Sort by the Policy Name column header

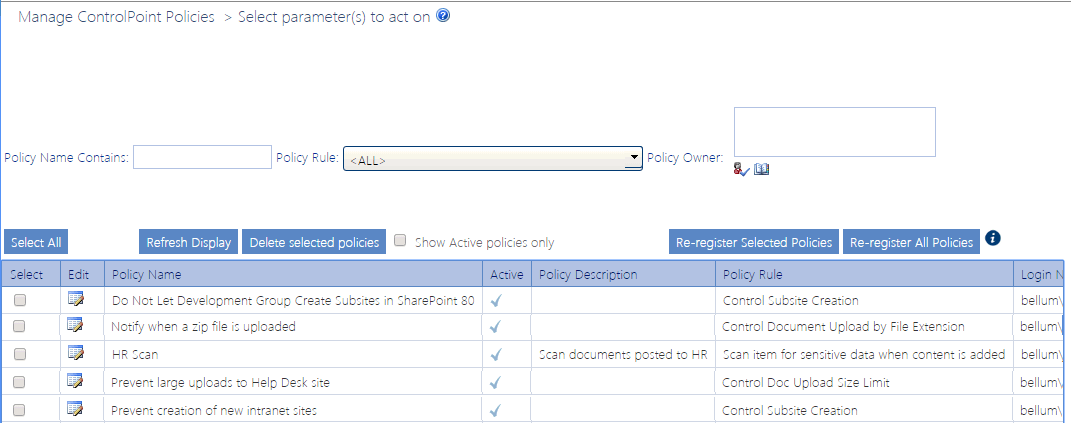147,274
